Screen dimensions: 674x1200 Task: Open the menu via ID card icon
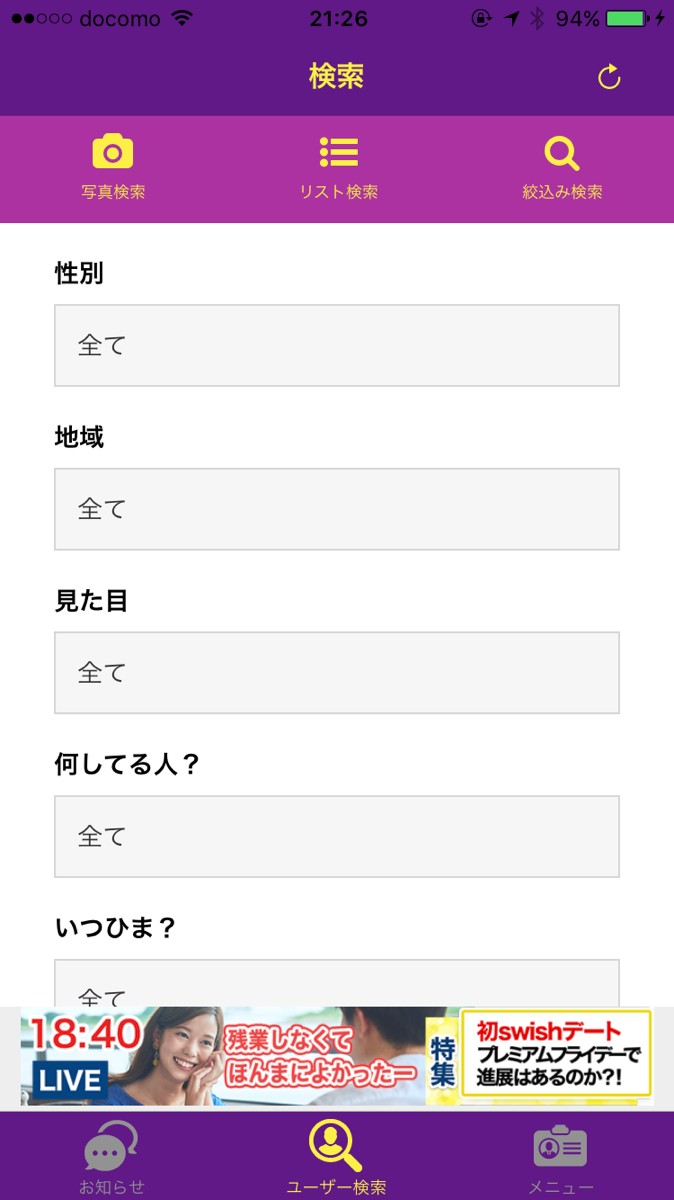point(560,1148)
